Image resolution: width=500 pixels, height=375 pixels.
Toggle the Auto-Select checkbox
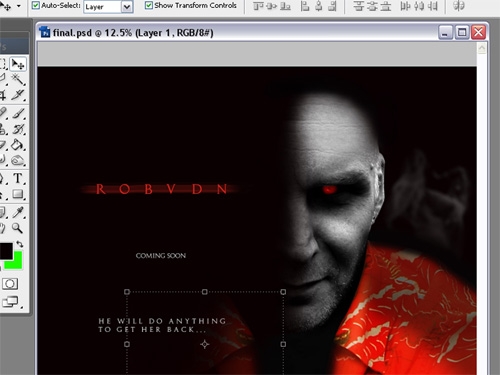pos(35,5)
